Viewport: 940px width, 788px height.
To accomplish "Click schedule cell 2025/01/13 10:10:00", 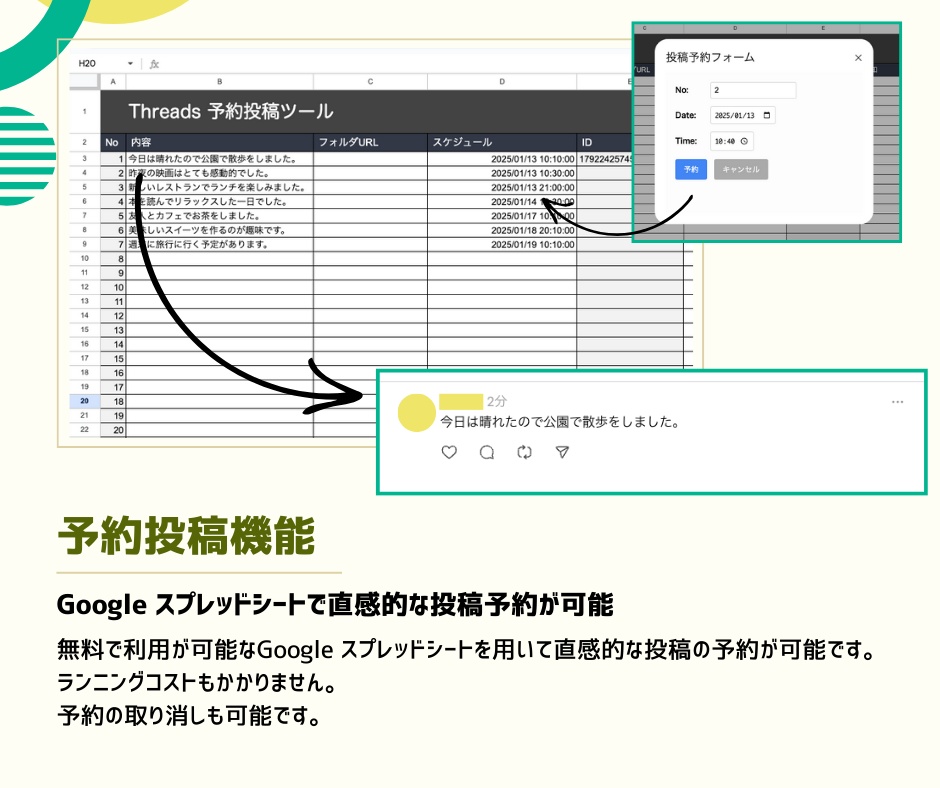I will 502,159.
